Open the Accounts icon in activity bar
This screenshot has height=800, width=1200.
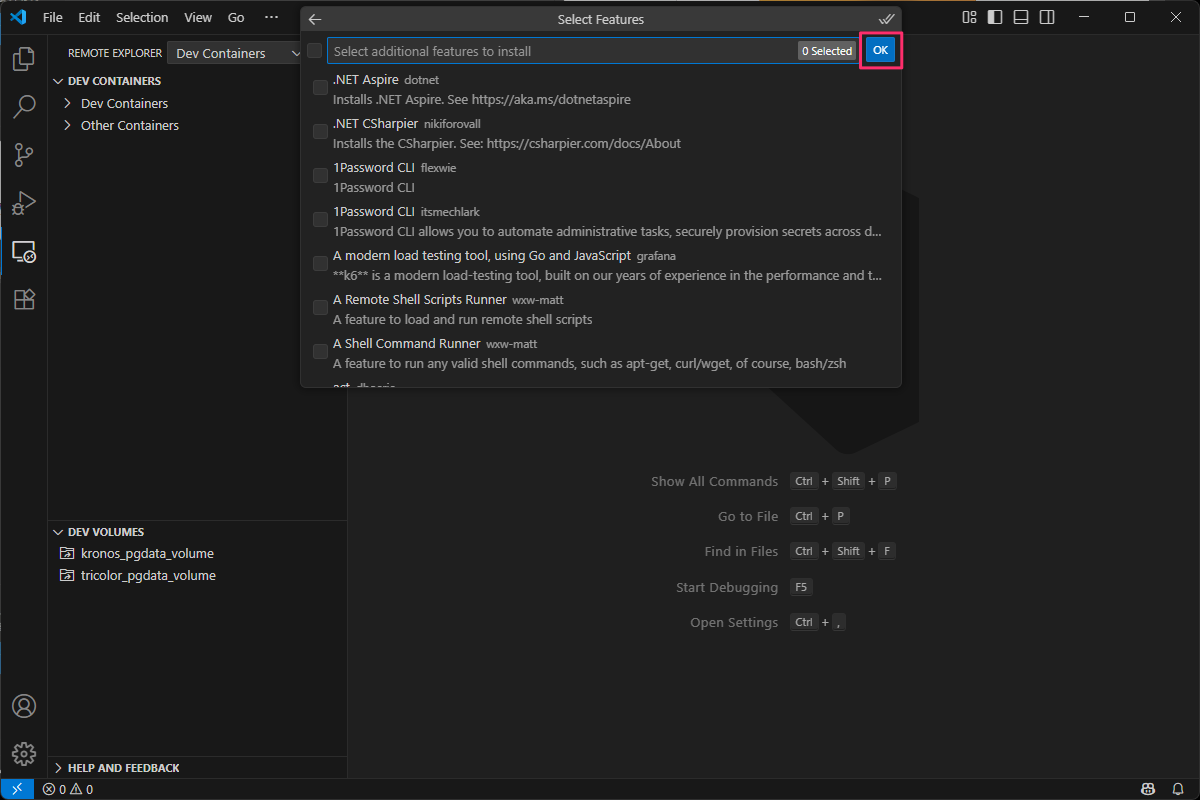24,706
